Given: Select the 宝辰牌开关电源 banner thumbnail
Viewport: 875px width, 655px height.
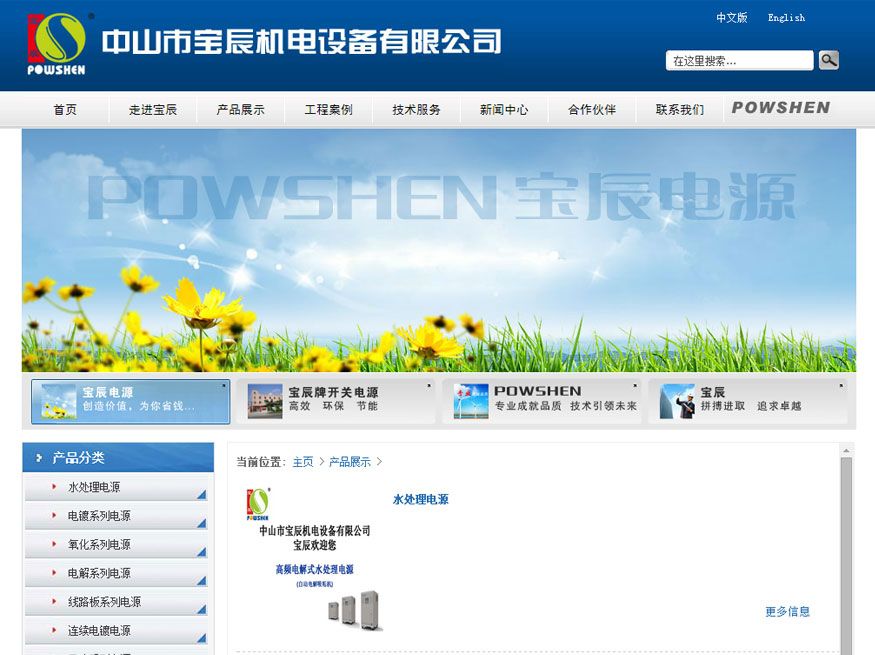Looking at the screenshot, I should [335, 402].
